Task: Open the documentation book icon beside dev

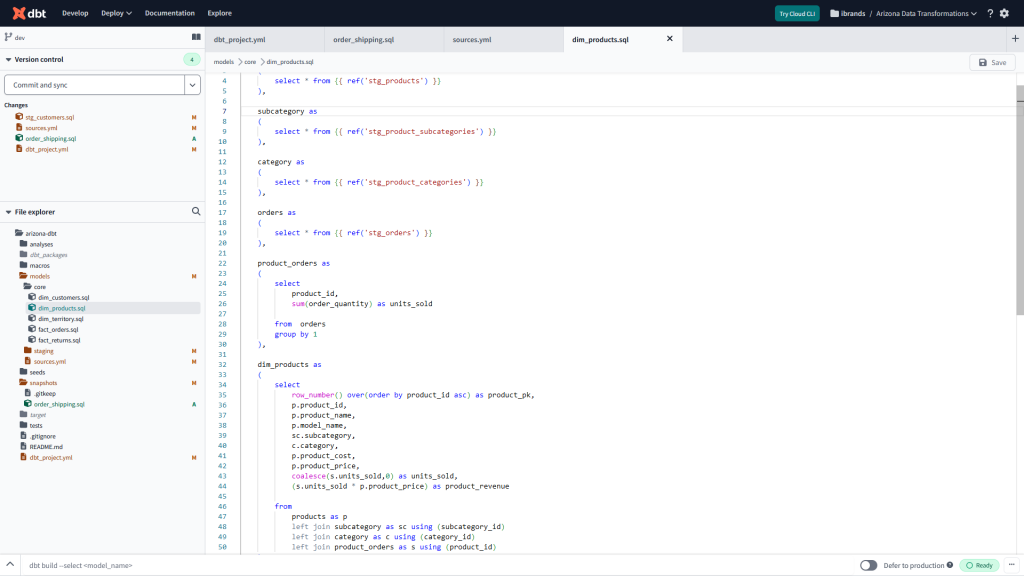Action: (x=196, y=37)
